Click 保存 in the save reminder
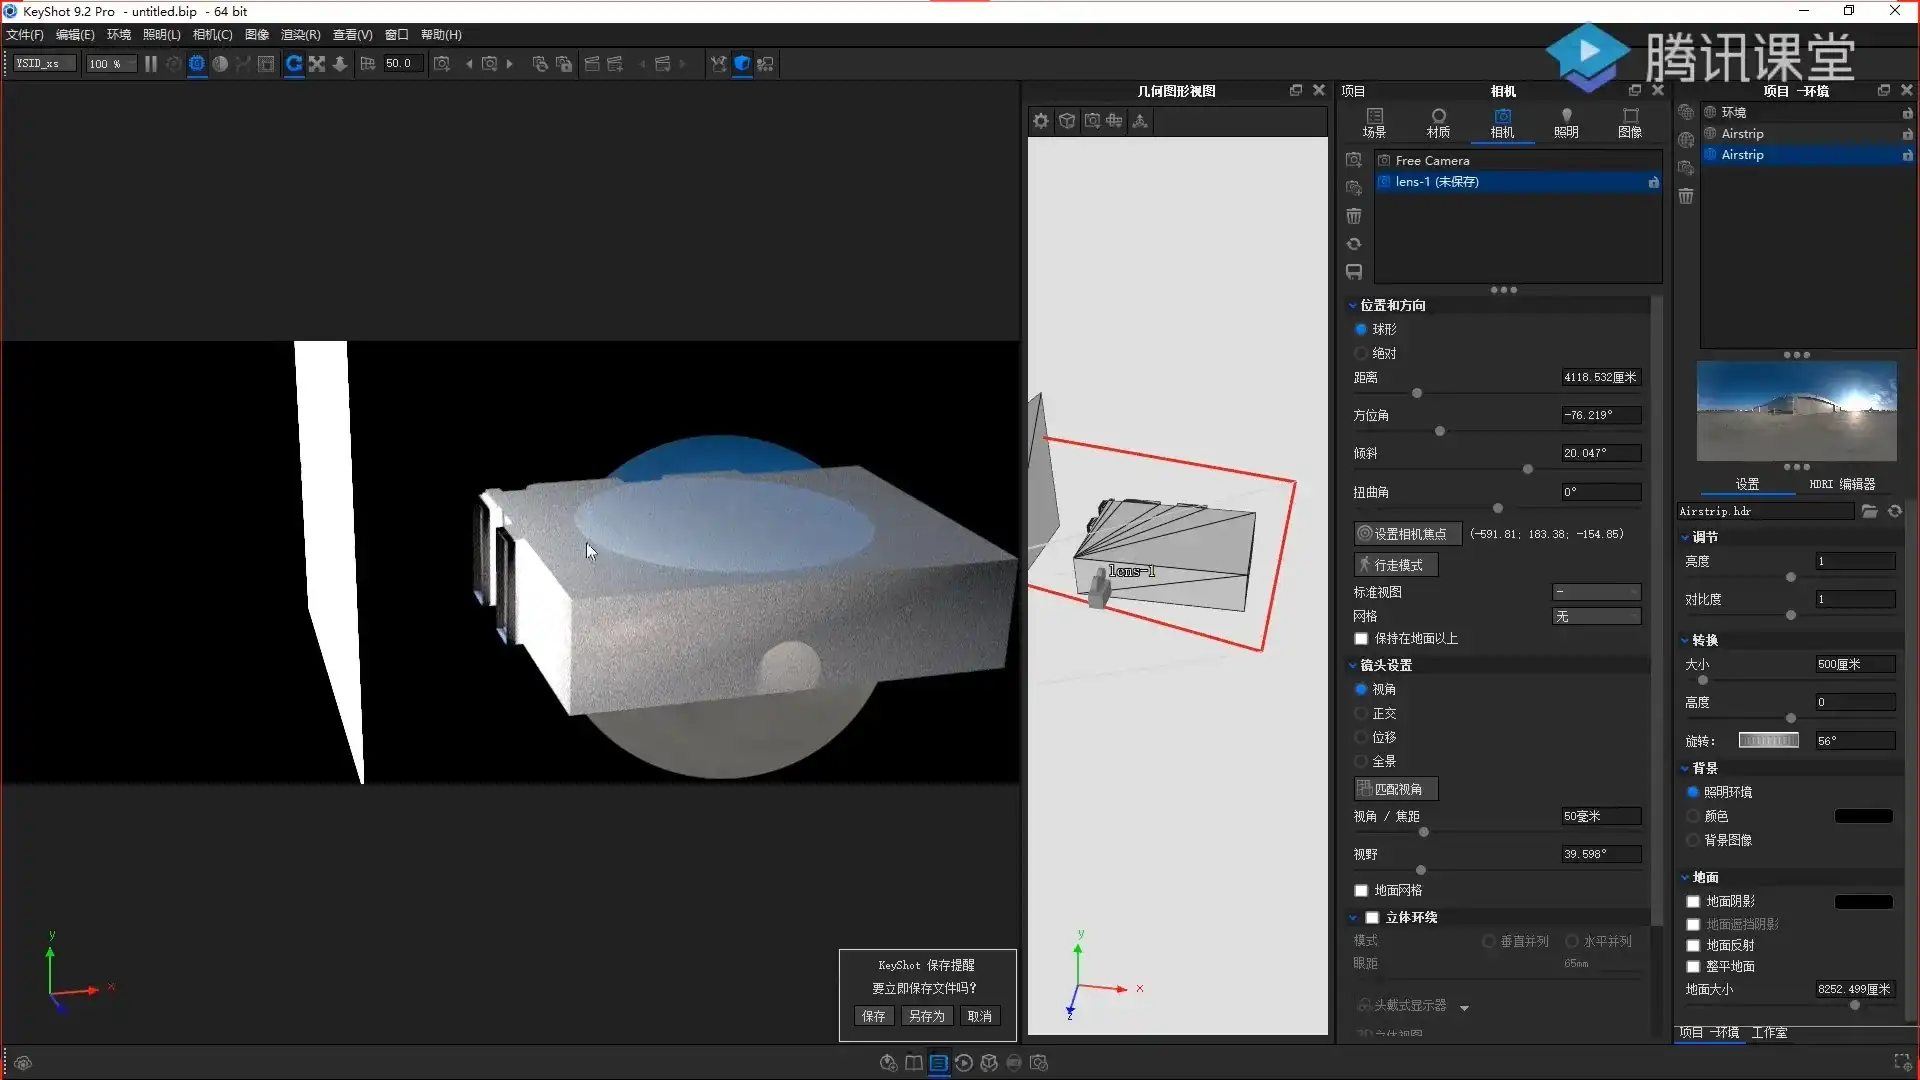The image size is (1920, 1080). [x=873, y=1016]
